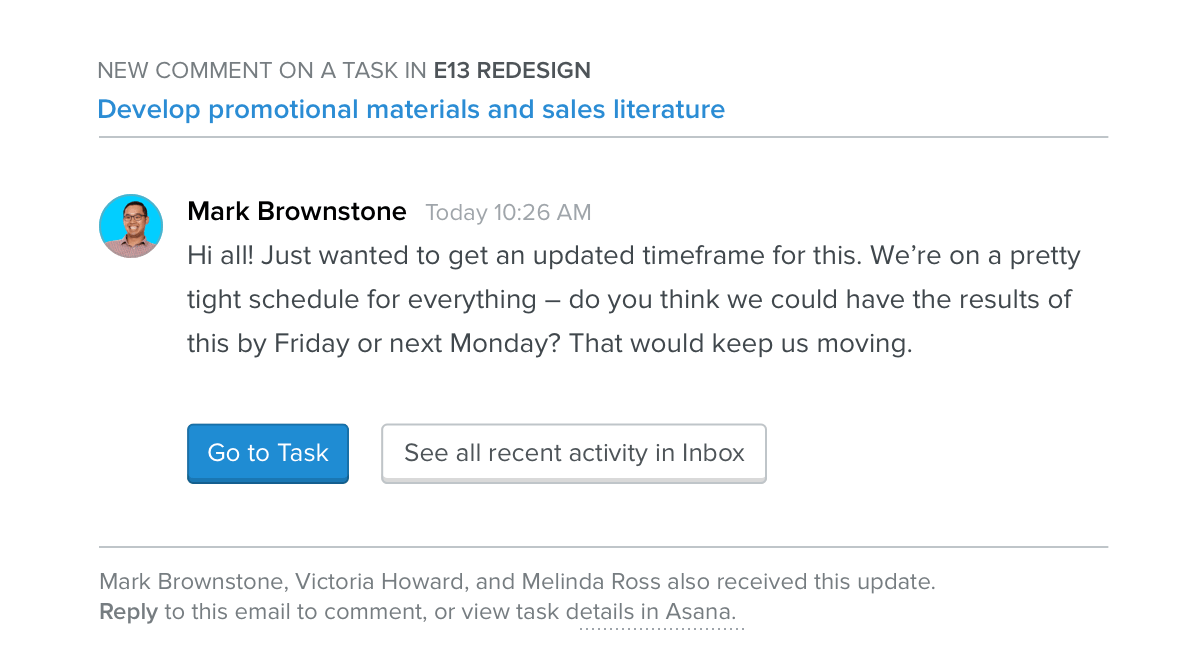Open the Develop promotional materials task link
1201x659 pixels.
411,109
